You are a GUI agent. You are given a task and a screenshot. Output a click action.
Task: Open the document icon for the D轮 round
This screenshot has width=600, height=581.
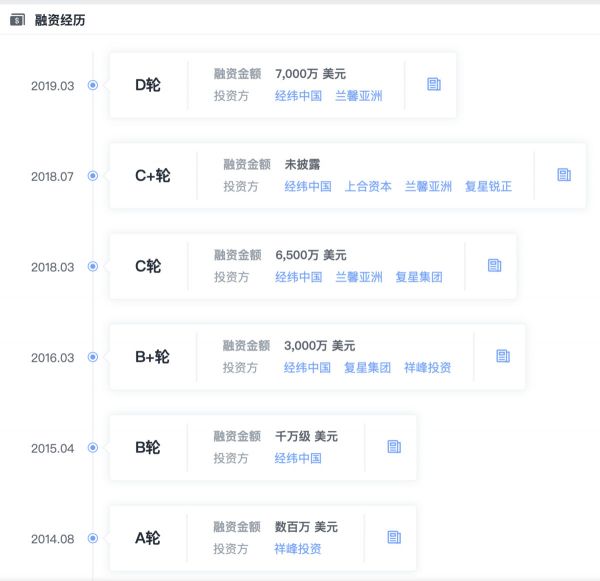coord(433,85)
